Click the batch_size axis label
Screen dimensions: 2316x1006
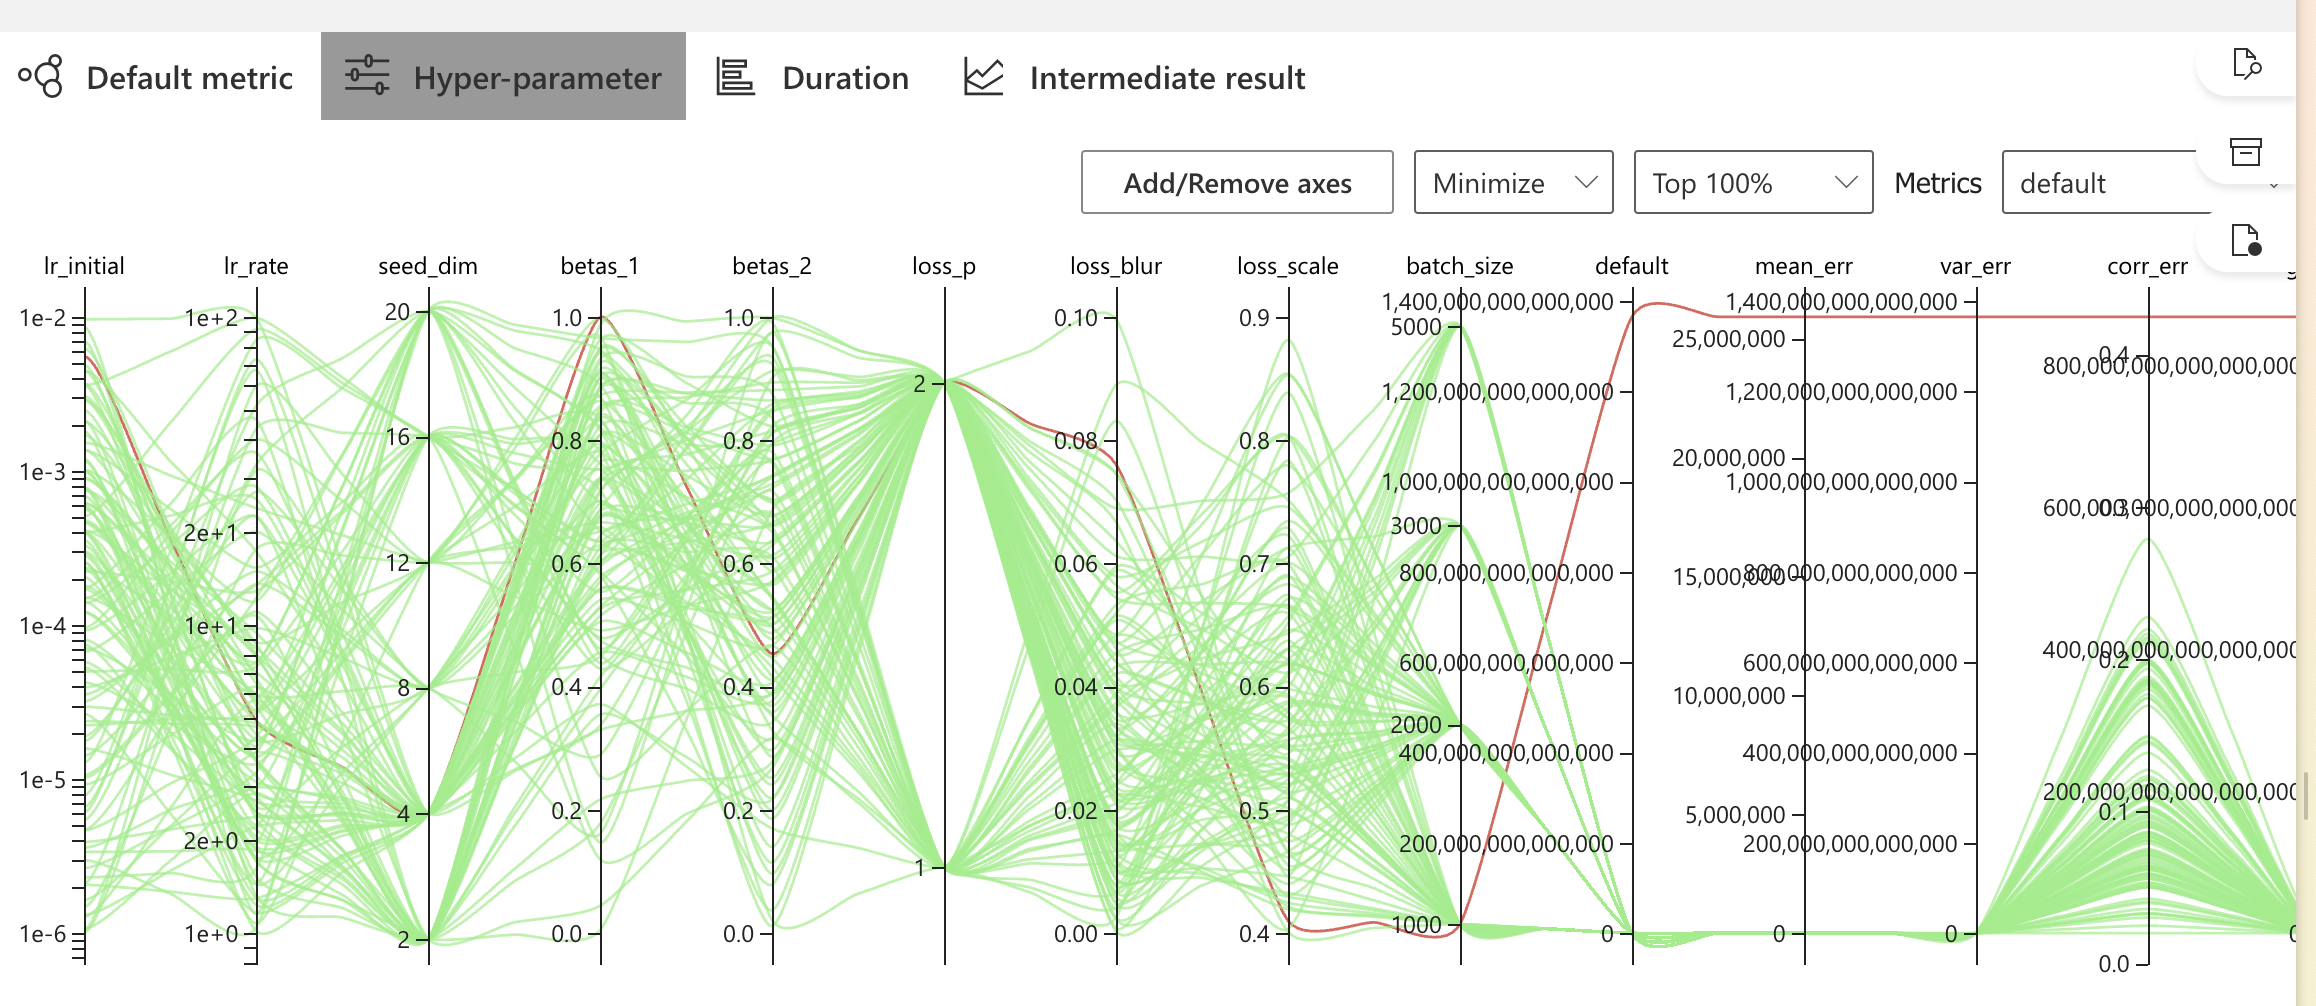pos(1459,265)
